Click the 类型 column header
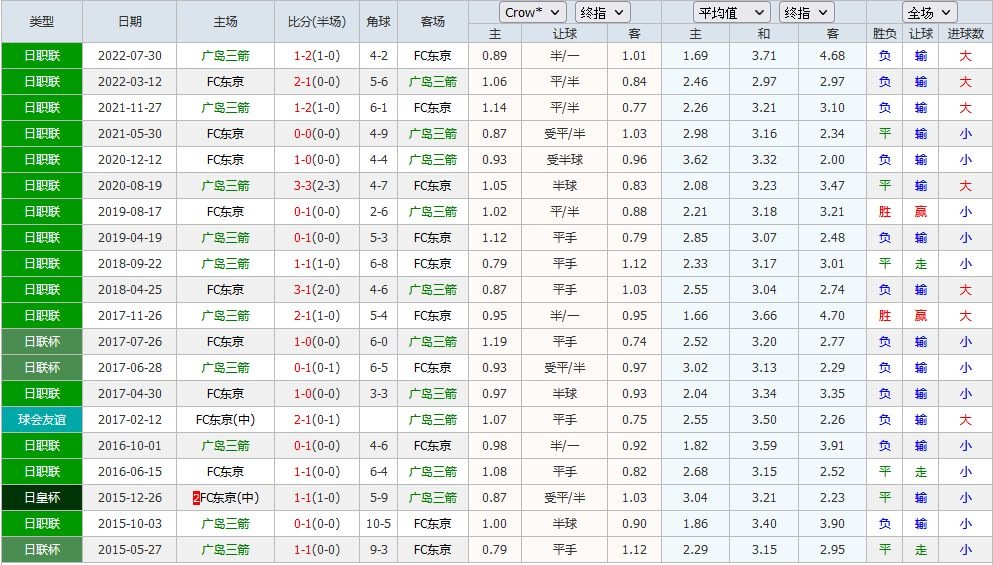 pos(42,22)
